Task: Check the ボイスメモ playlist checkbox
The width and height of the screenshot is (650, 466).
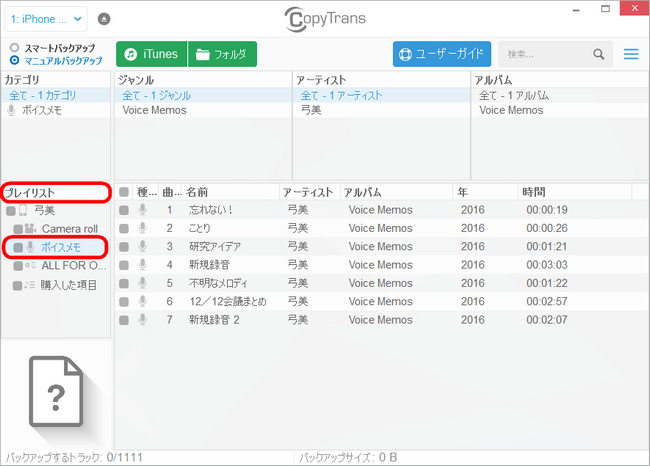Action: tap(18, 248)
